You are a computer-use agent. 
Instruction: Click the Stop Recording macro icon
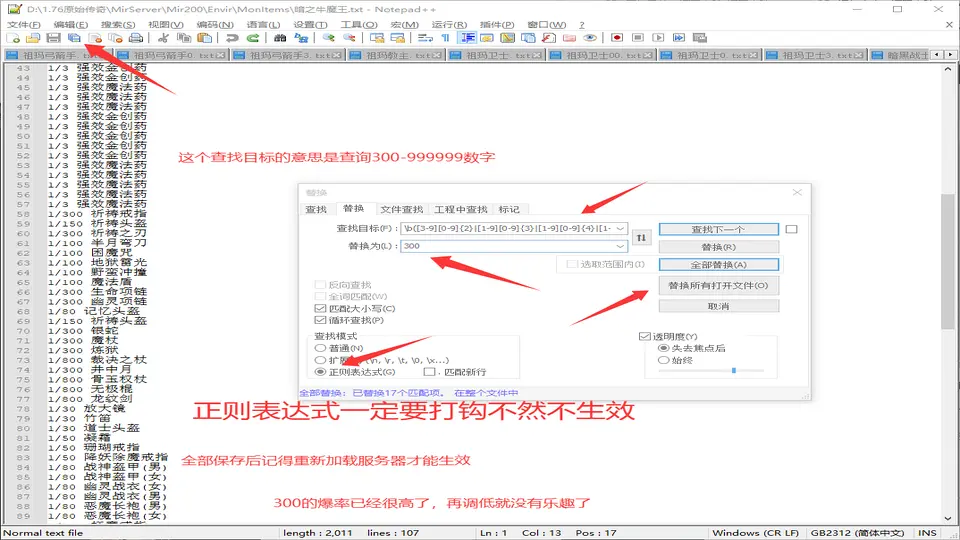pos(638,38)
